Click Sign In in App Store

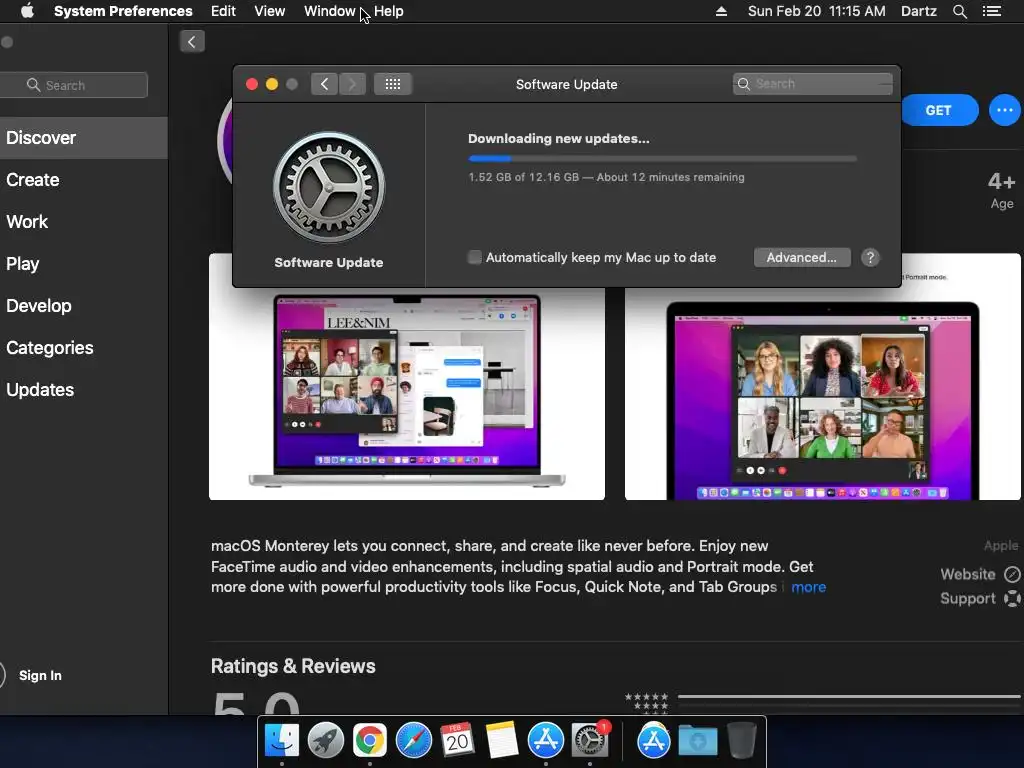[x=40, y=675]
